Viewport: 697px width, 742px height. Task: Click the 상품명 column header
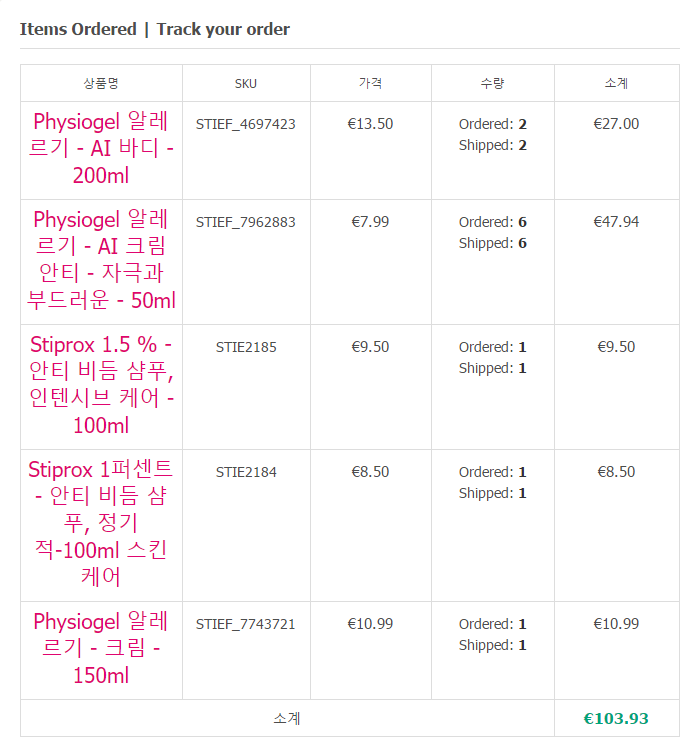tap(101, 83)
